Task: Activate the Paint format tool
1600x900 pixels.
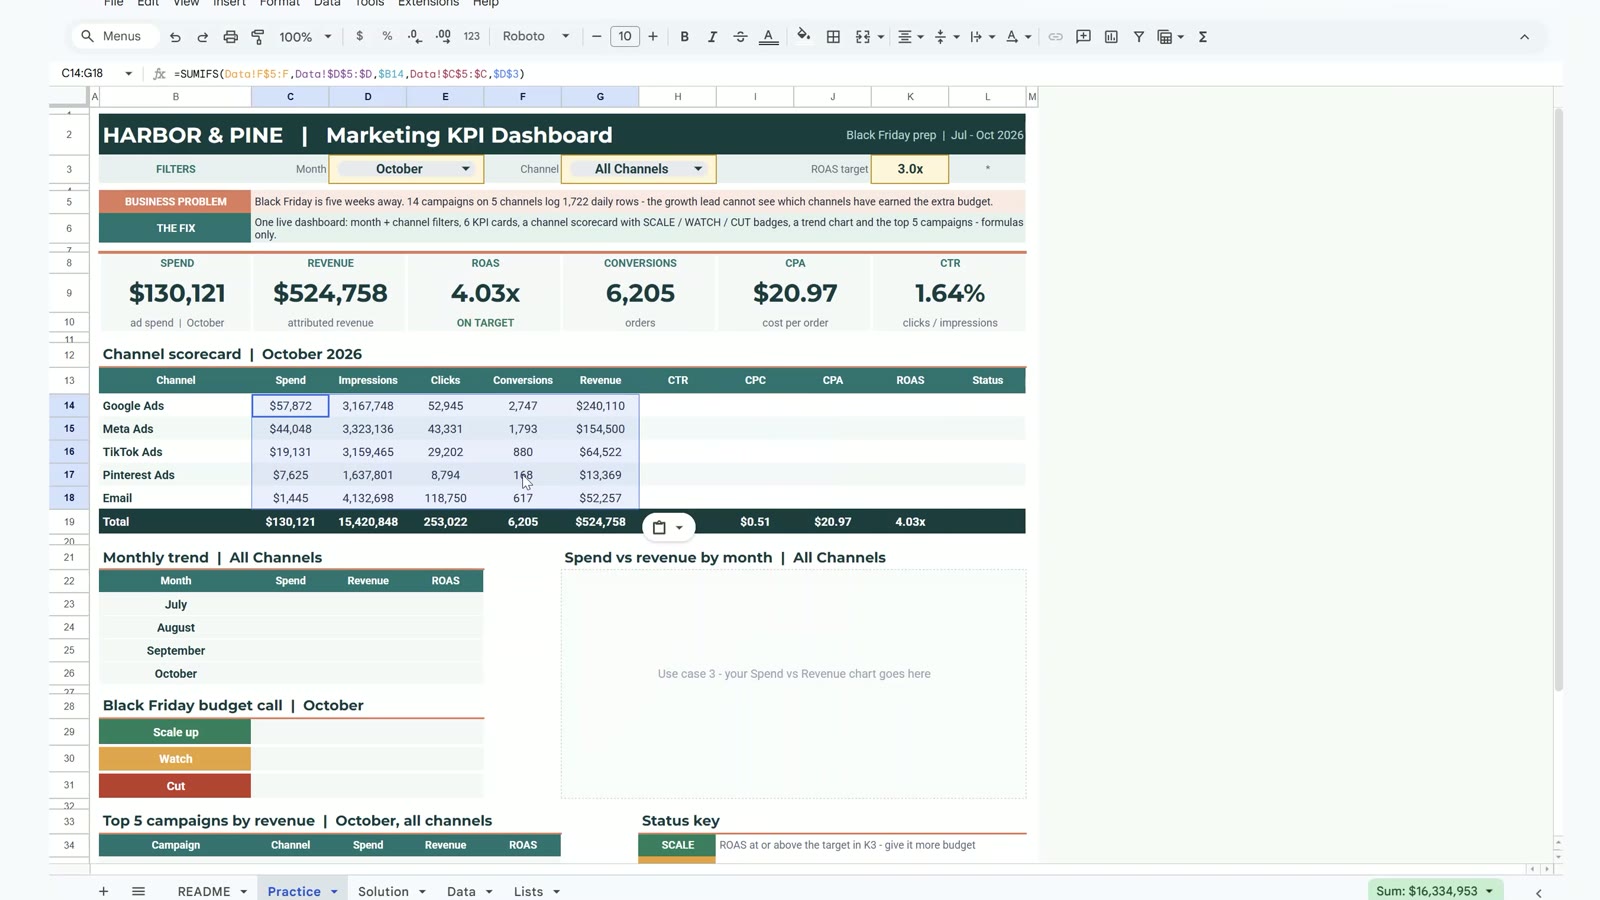Action: [x=258, y=37]
